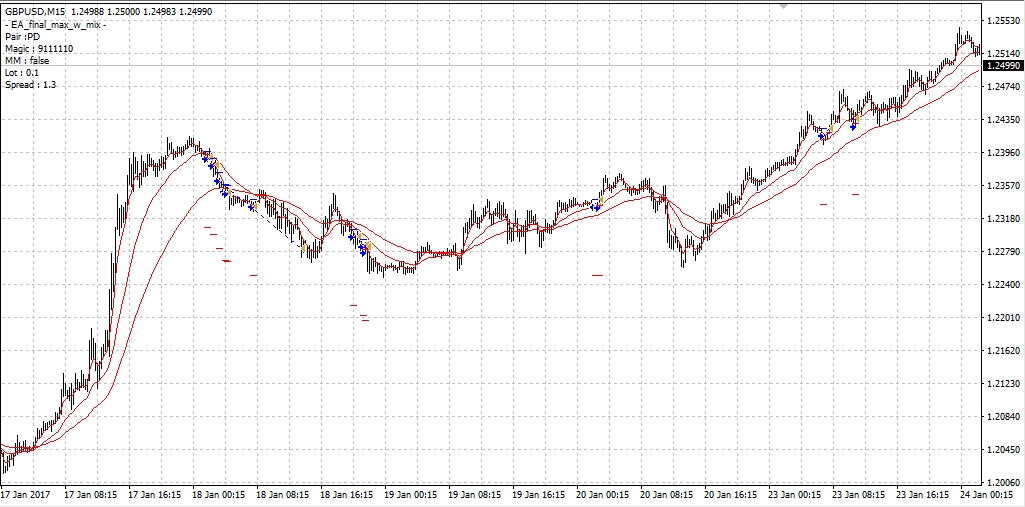
Task: Click the 18 Jan 08:15 time label
Action: 285,495
